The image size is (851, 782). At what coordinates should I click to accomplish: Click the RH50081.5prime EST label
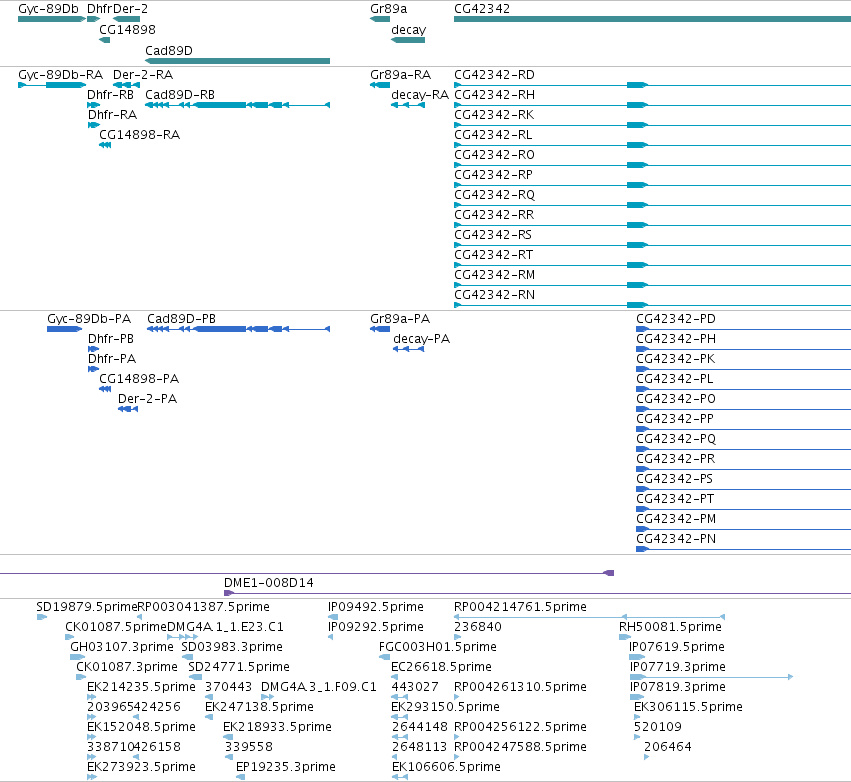[670, 627]
